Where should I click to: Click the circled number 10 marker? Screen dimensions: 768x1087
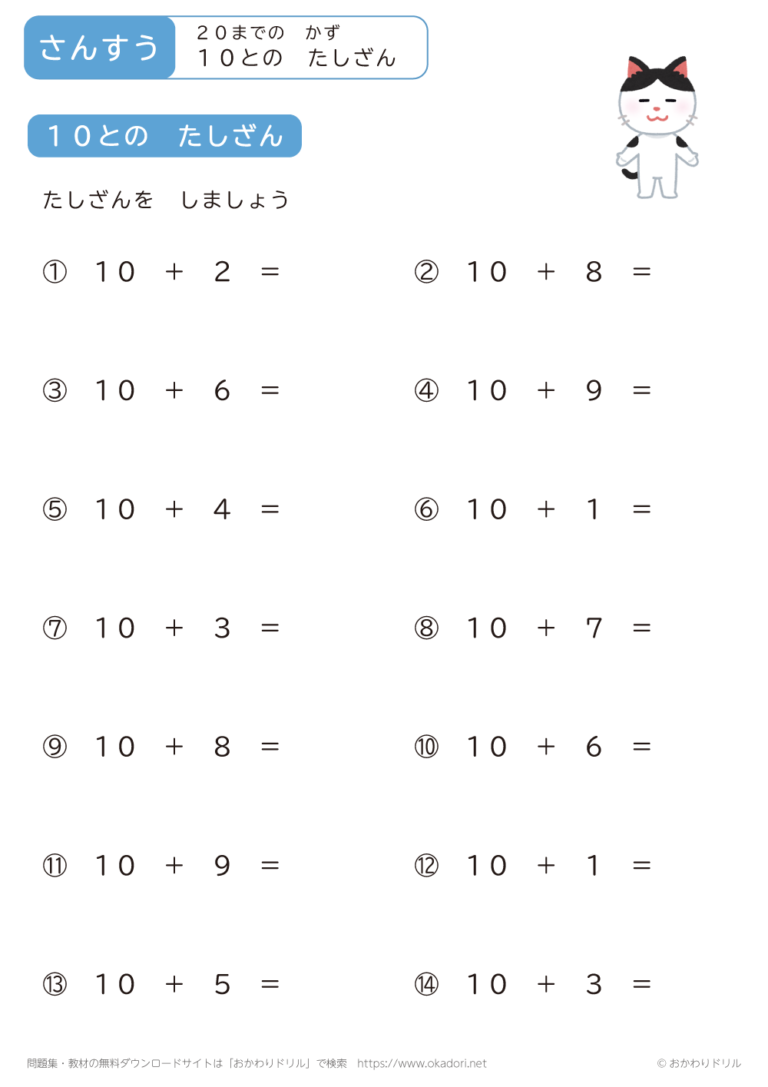(x=427, y=747)
